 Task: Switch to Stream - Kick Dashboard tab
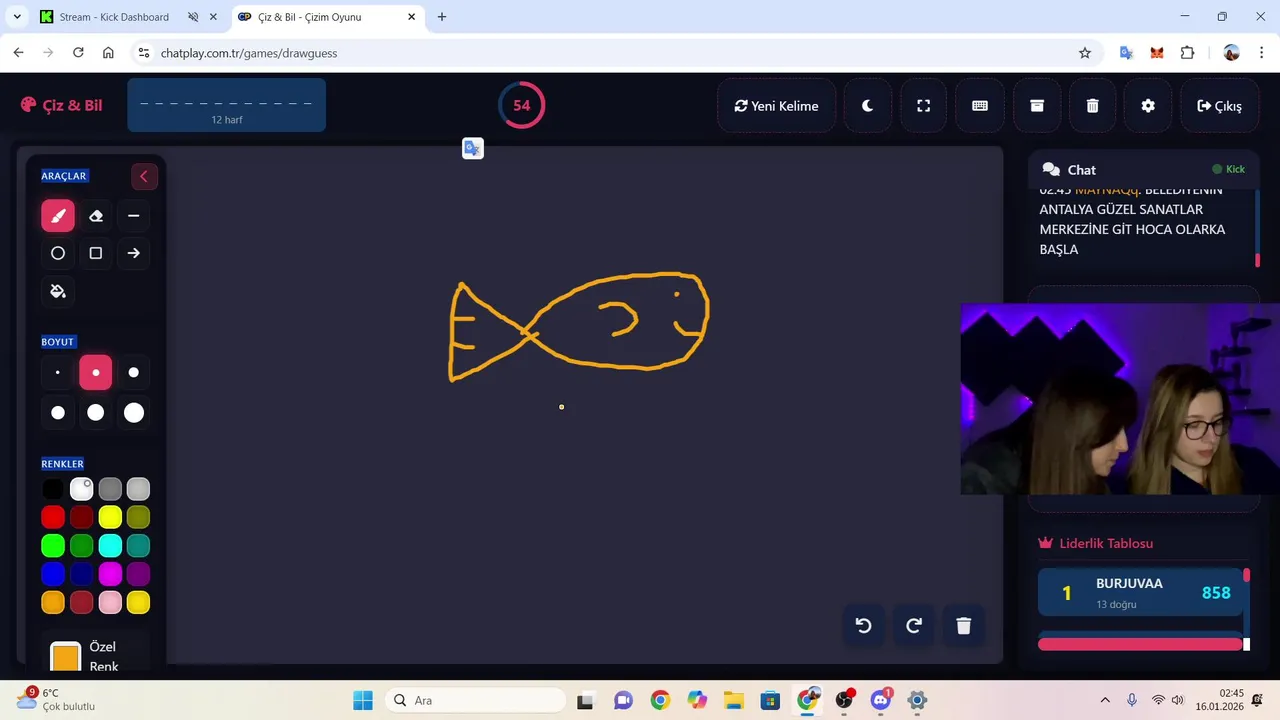114,17
